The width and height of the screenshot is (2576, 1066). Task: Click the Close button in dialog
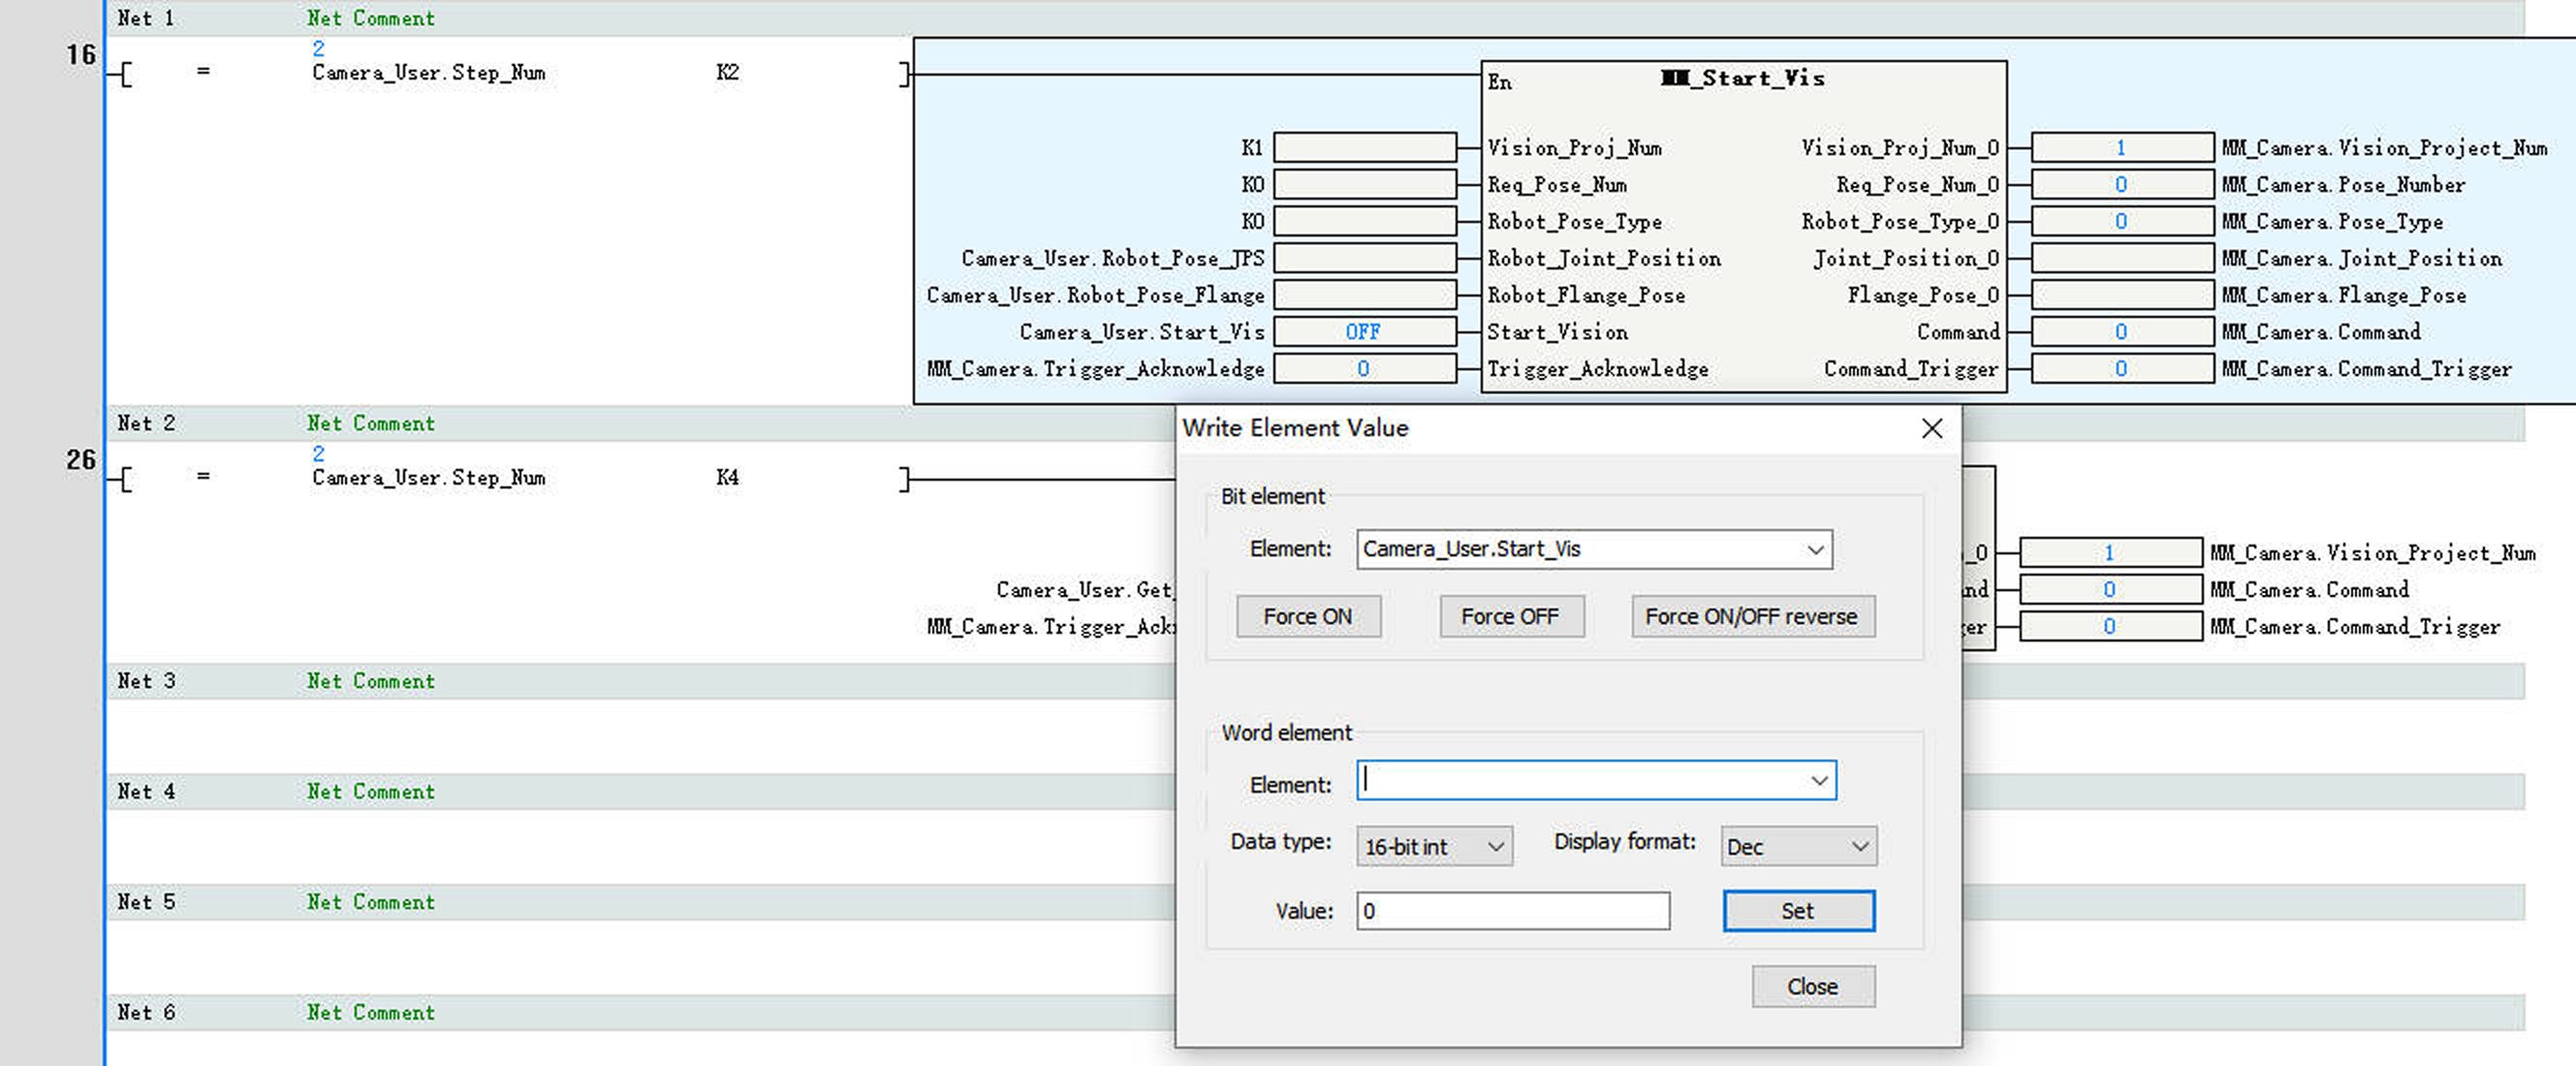click(1812, 986)
